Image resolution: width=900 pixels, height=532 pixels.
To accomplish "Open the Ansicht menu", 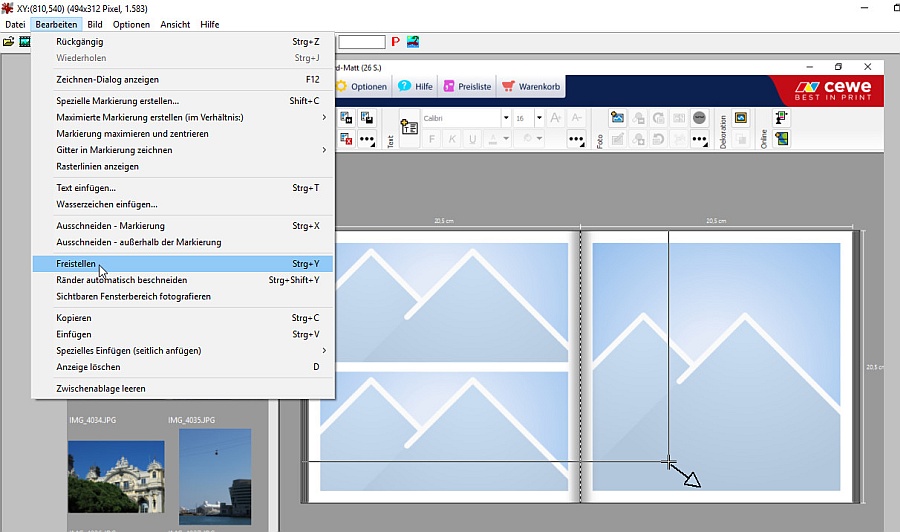I will [x=175, y=24].
